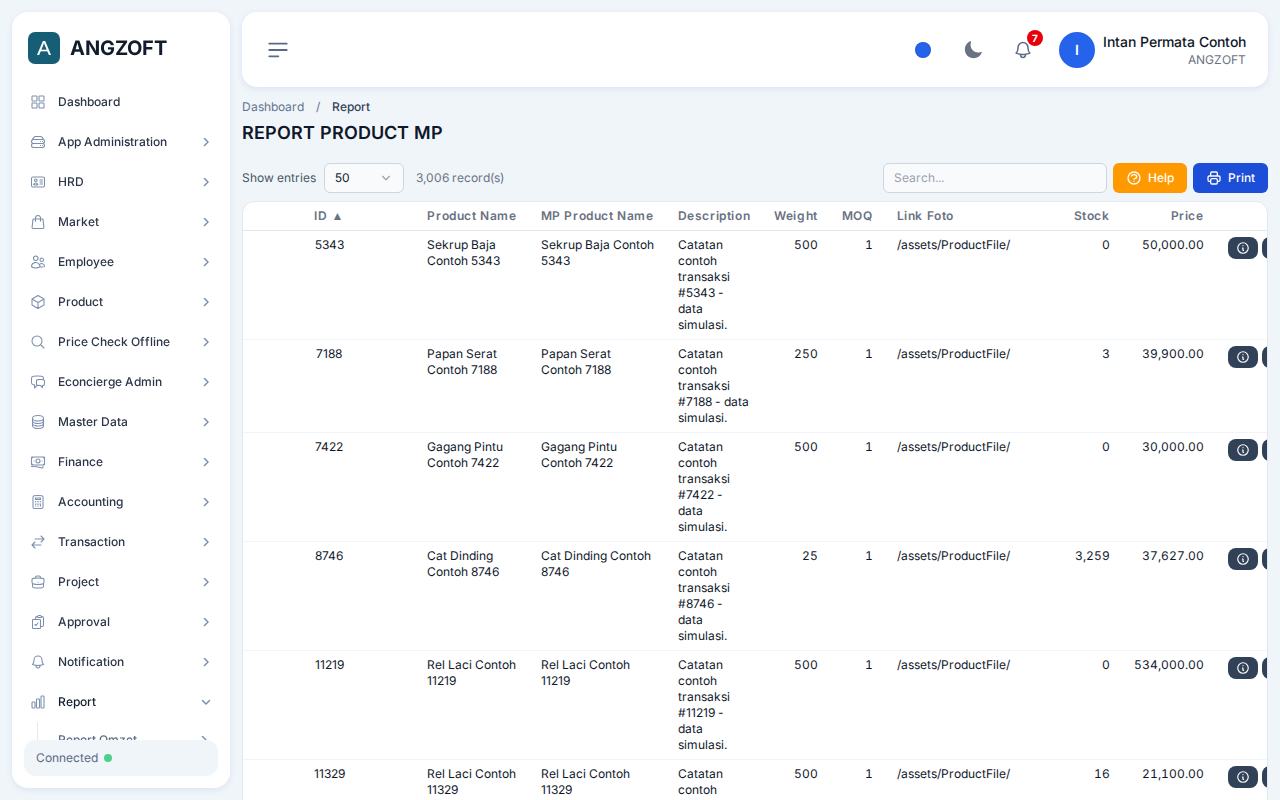Viewport: 1280px width, 800px height.
Task: Open the Project menu item
Action: pyautogui.click(x=121, y=582)
